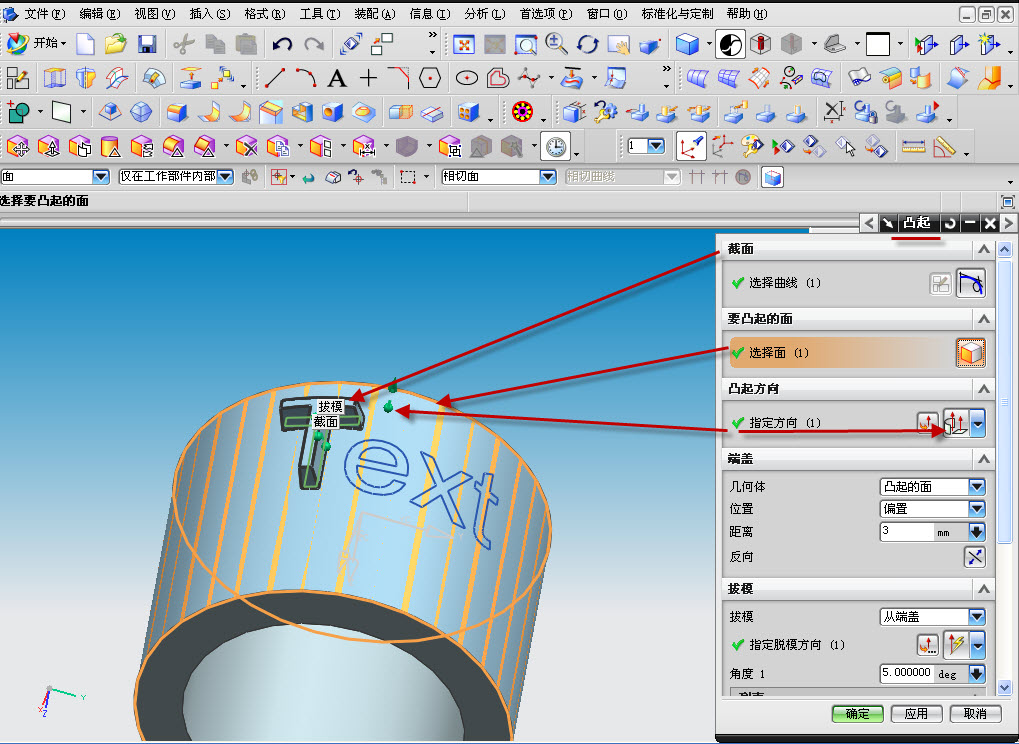Select the Arc curve tool
The width and height of the screenshot is (1019, 744).
(306, 78)
